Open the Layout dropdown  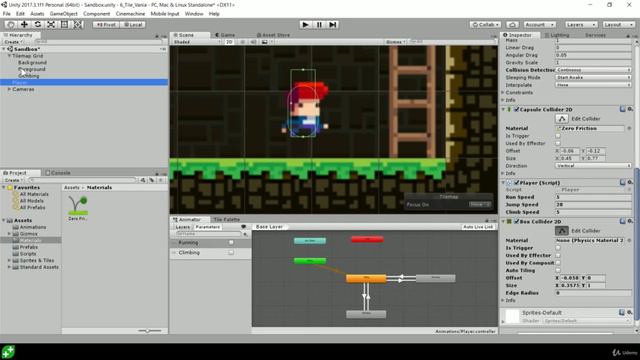pyautogui.click(x=618, y=24)
